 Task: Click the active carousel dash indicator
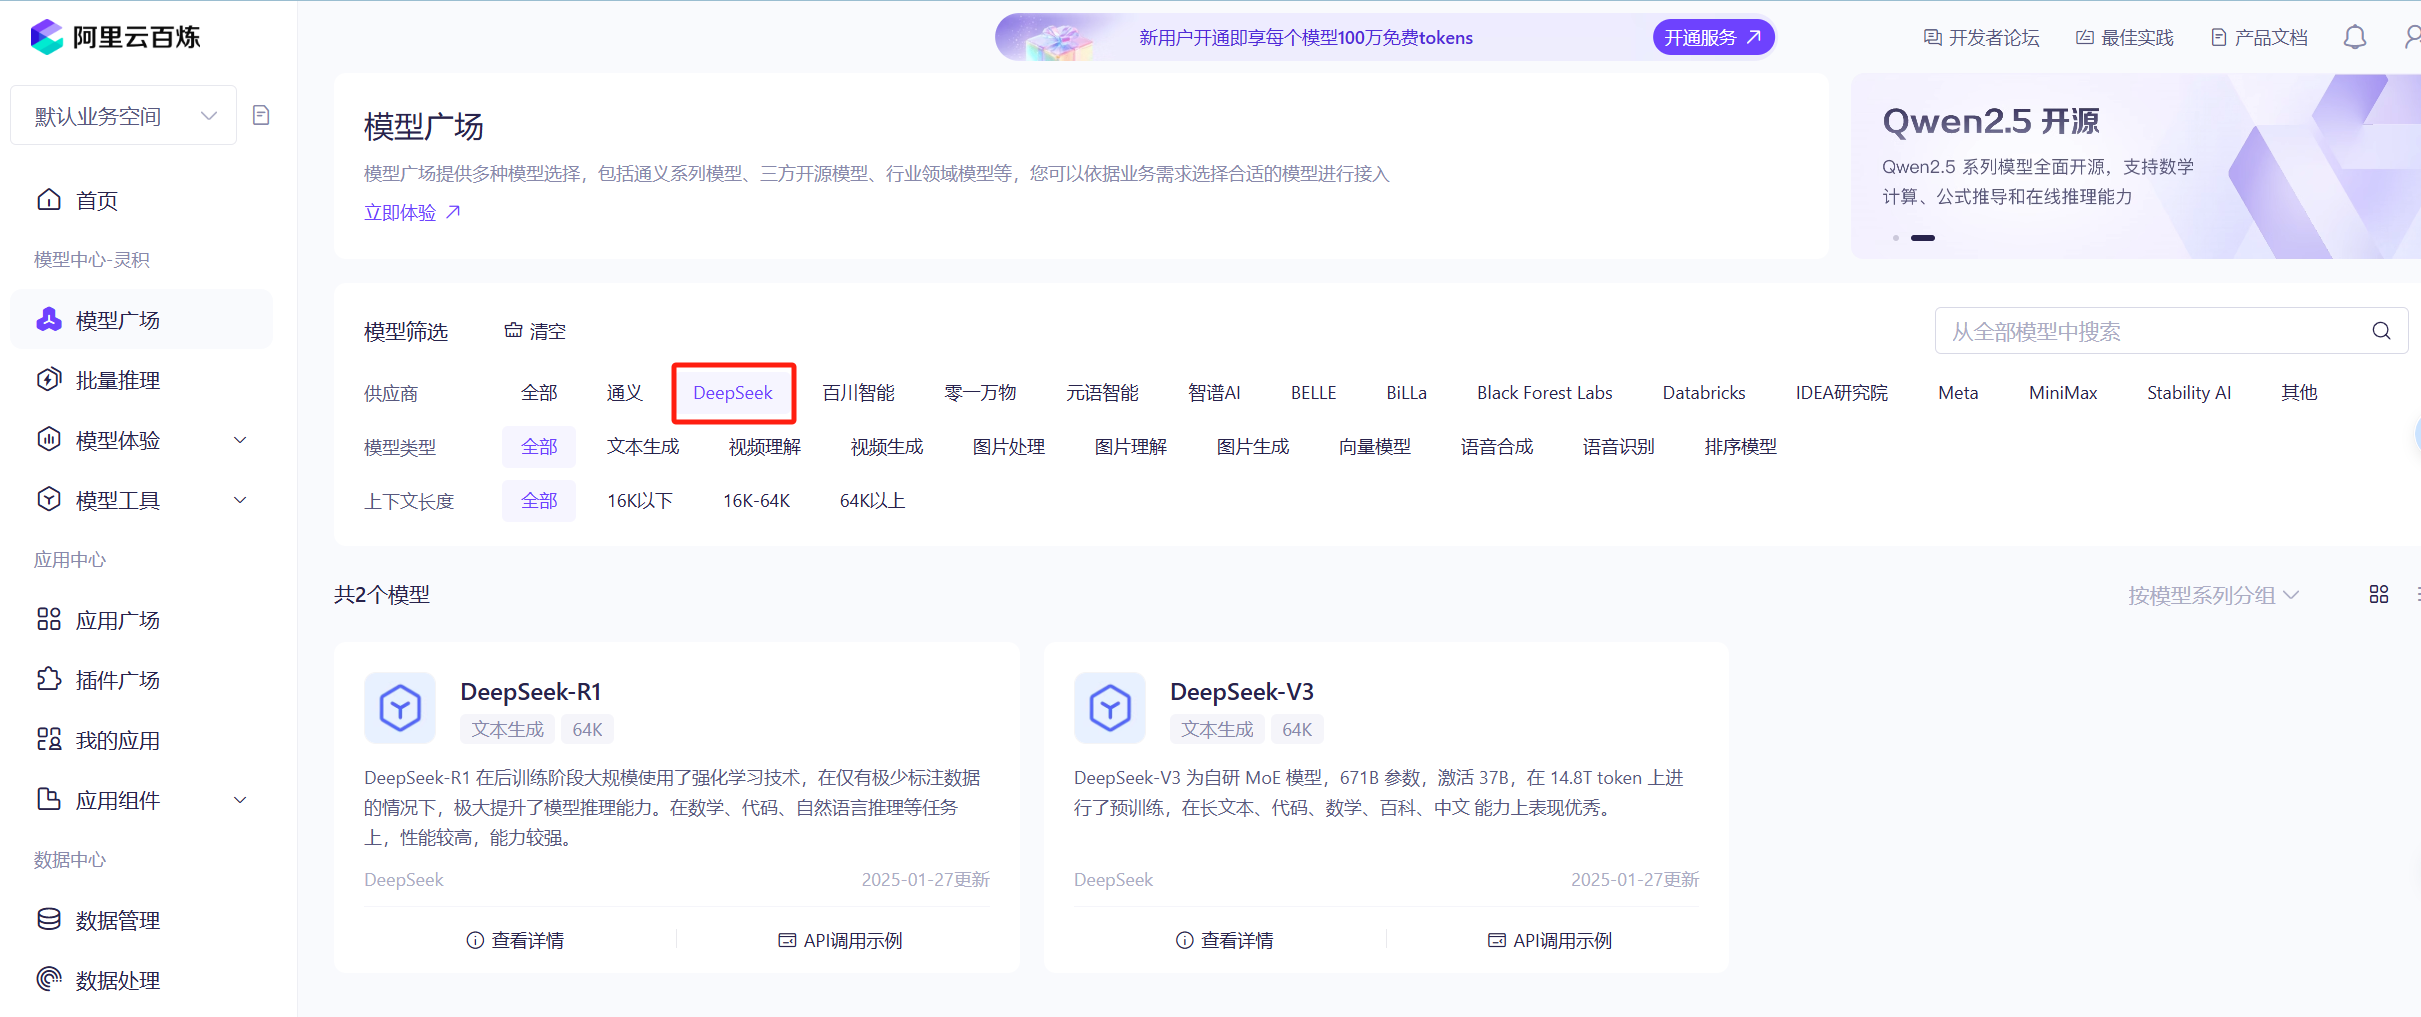coord(1923,238)
